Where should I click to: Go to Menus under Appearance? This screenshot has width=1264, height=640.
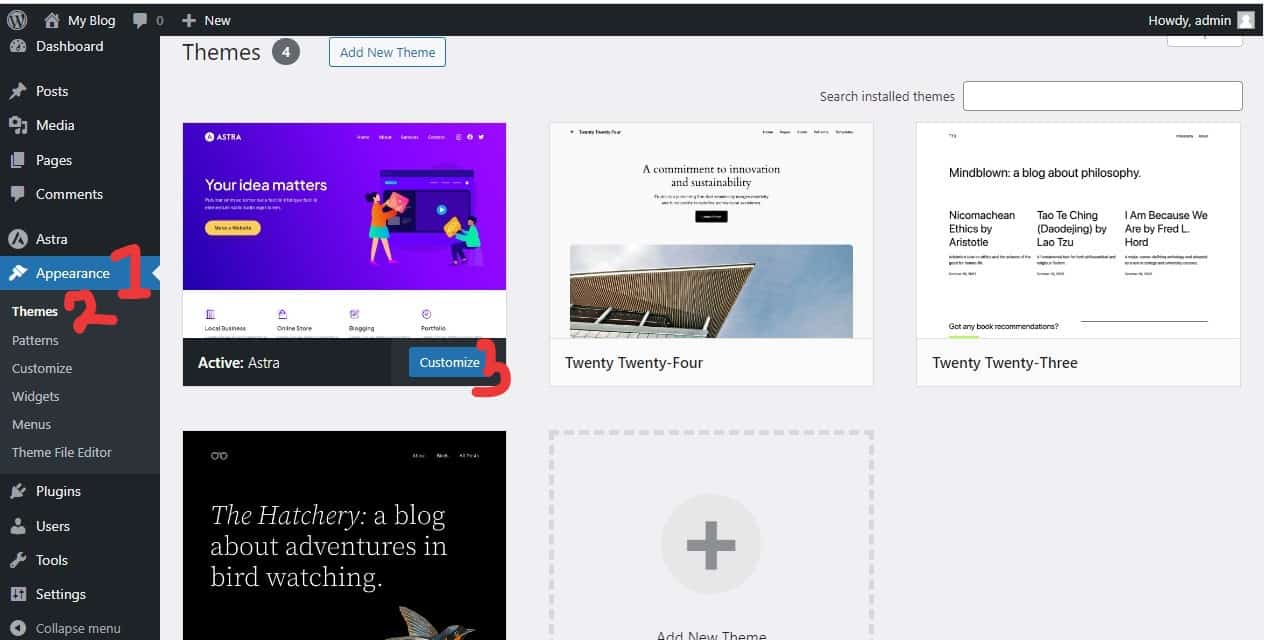[x=31, y=424]
